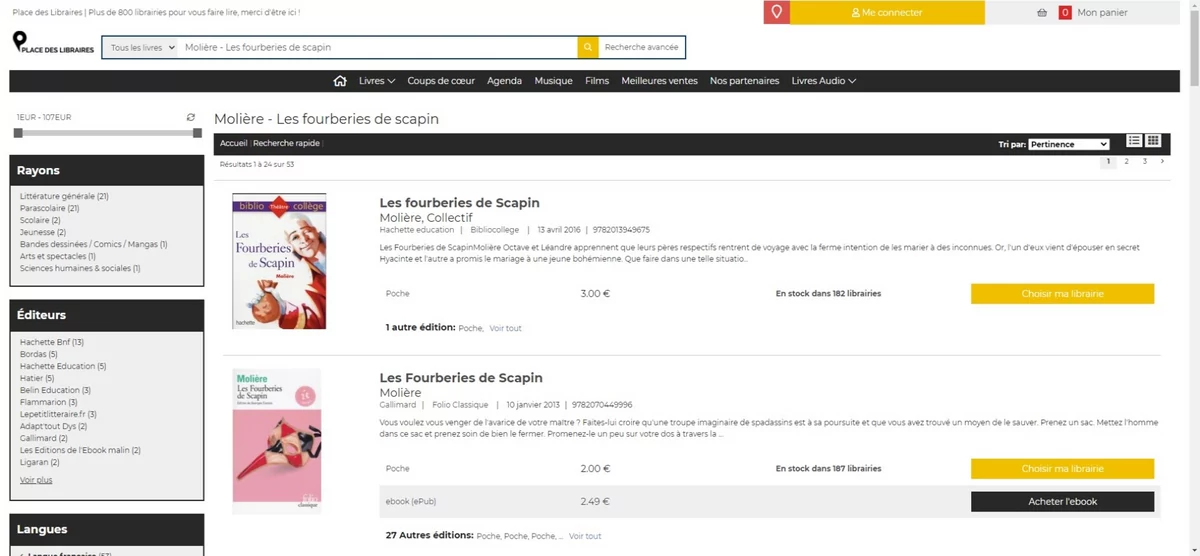This screenshot has height=556, width=1200.
Task: Open Coups de cœur menu item
Action: pyautogui.click(x=441, y=81)
